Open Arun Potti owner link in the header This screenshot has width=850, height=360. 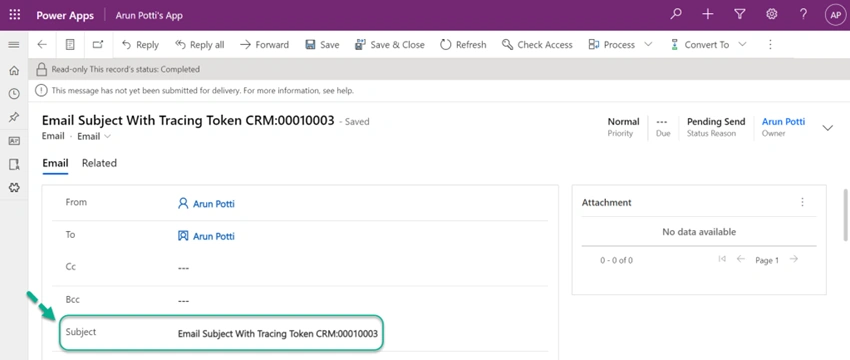click(x=783, y=122)
